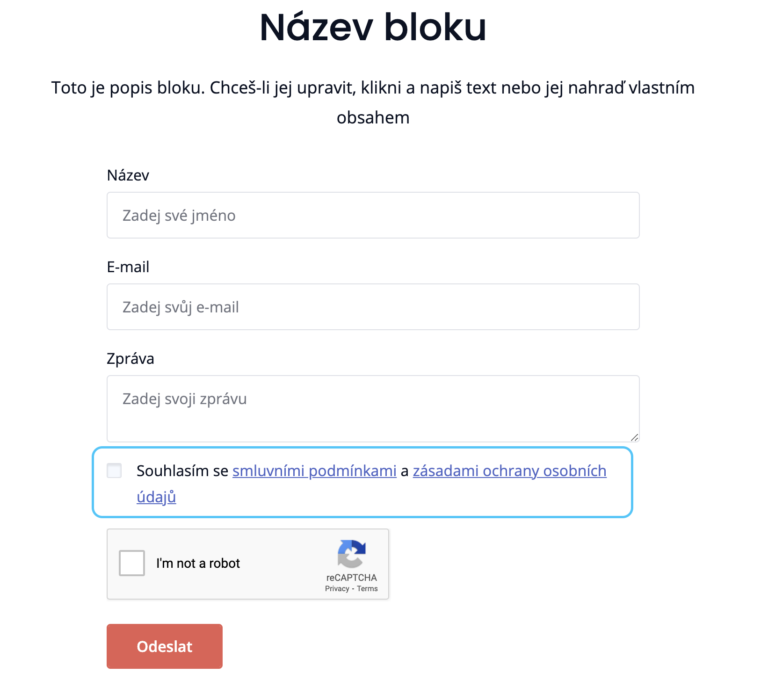Viewport: 768px width, 695px height.
Task: Focus the "Zadej svůj e-mail" field
Action: [x=373, y=307]
